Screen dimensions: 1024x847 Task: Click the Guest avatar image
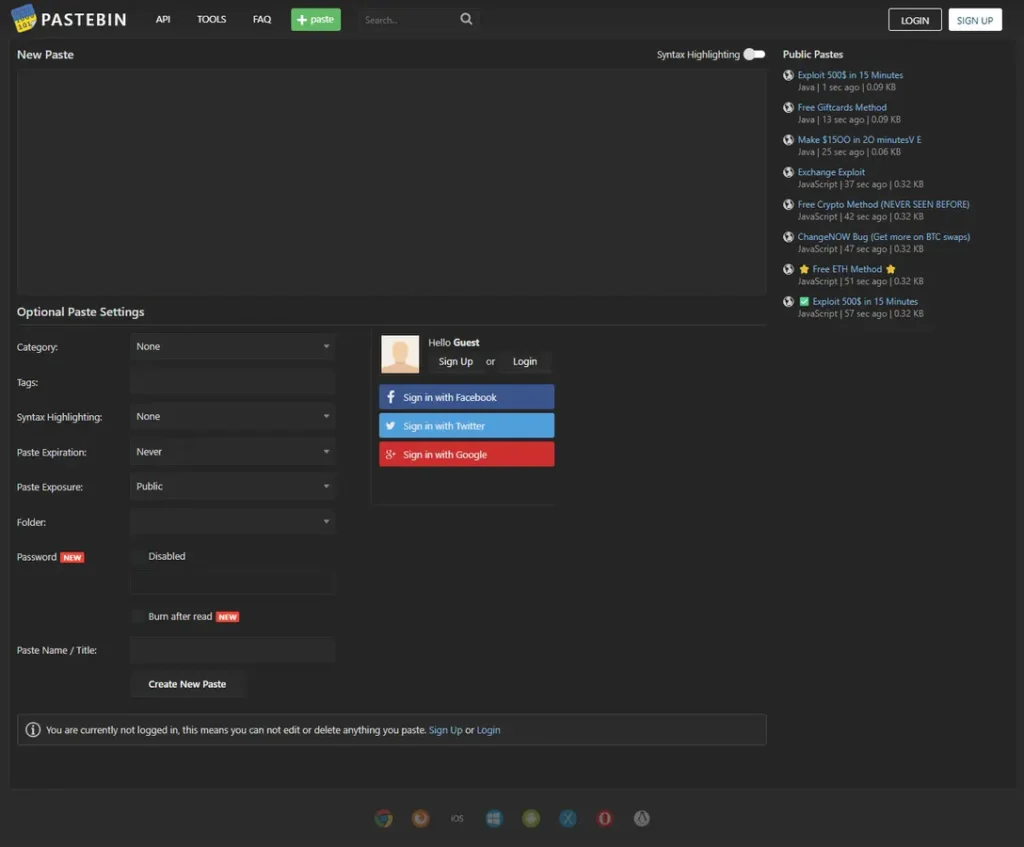tap(400, 355)
